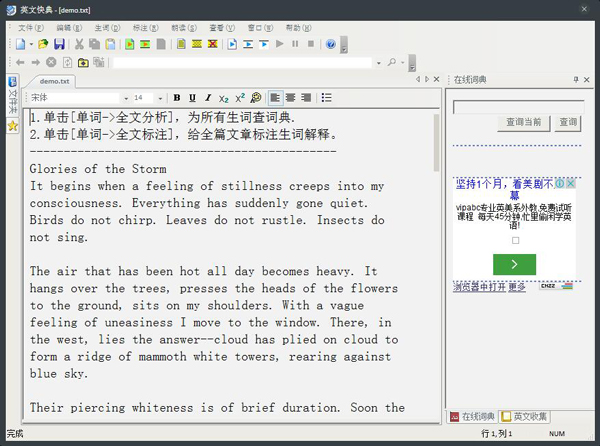Open a file with the yellow folder icon
The image size is (600, 446).
point(43,44)
